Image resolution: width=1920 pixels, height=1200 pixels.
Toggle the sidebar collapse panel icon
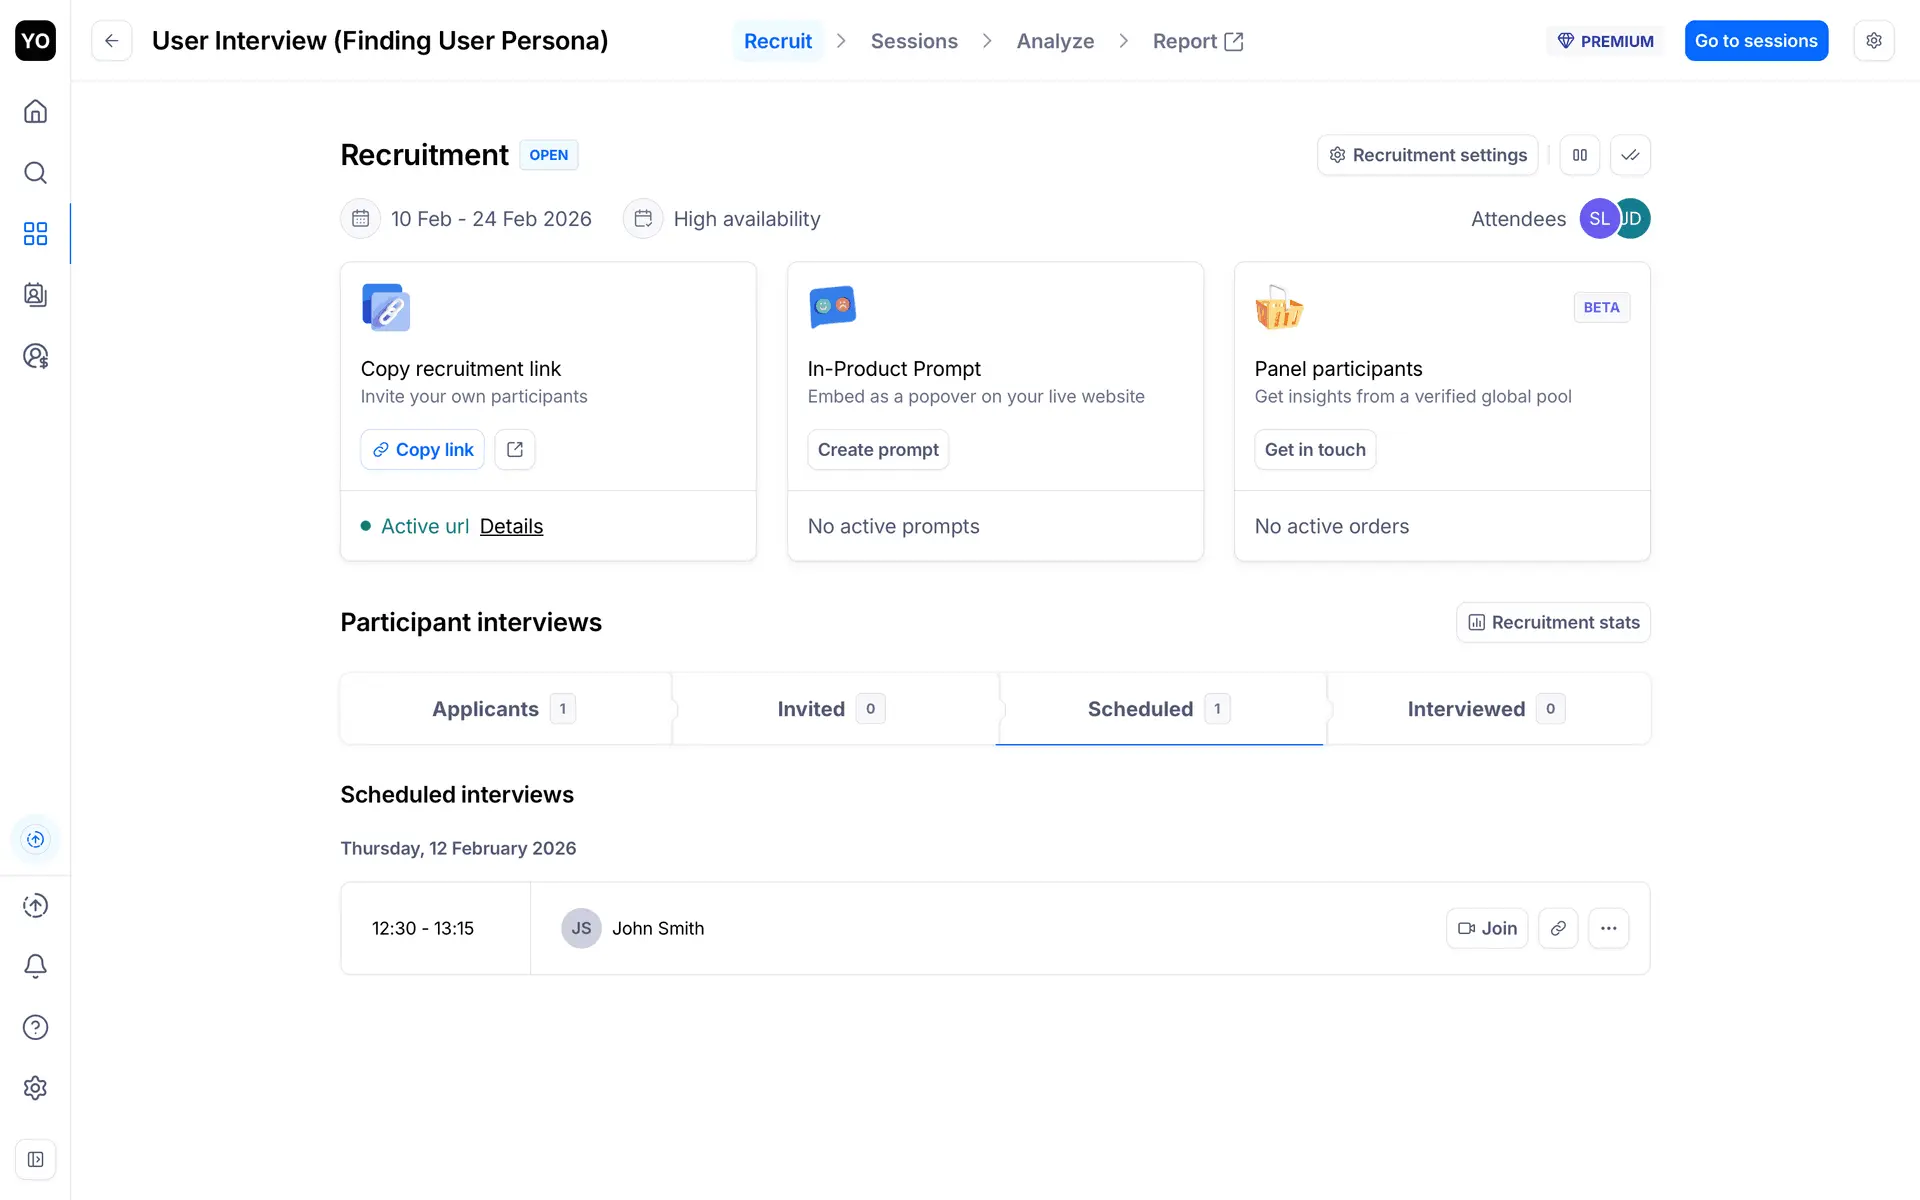[35, 1159]
